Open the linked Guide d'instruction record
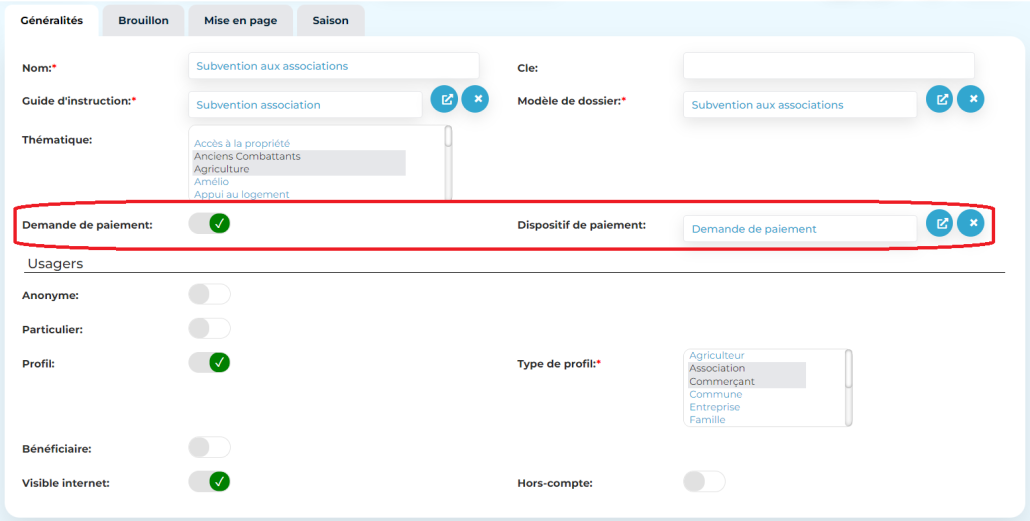 (444, 99)
